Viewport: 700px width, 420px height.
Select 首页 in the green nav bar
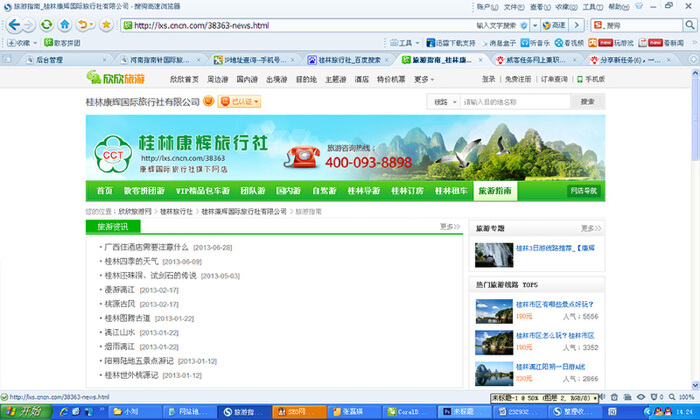104,191
